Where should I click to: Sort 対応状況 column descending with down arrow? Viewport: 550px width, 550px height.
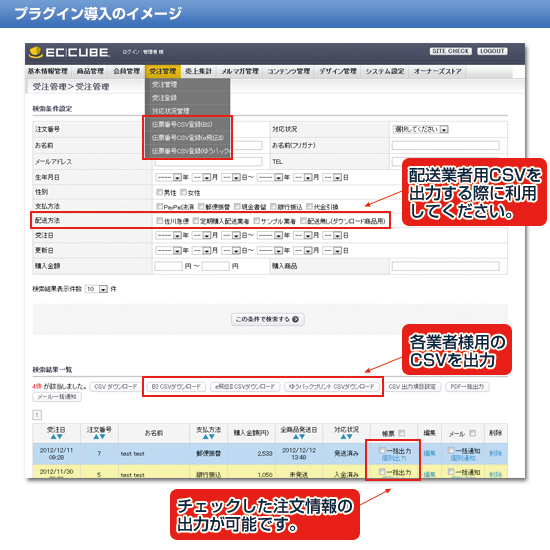[349, 437]
